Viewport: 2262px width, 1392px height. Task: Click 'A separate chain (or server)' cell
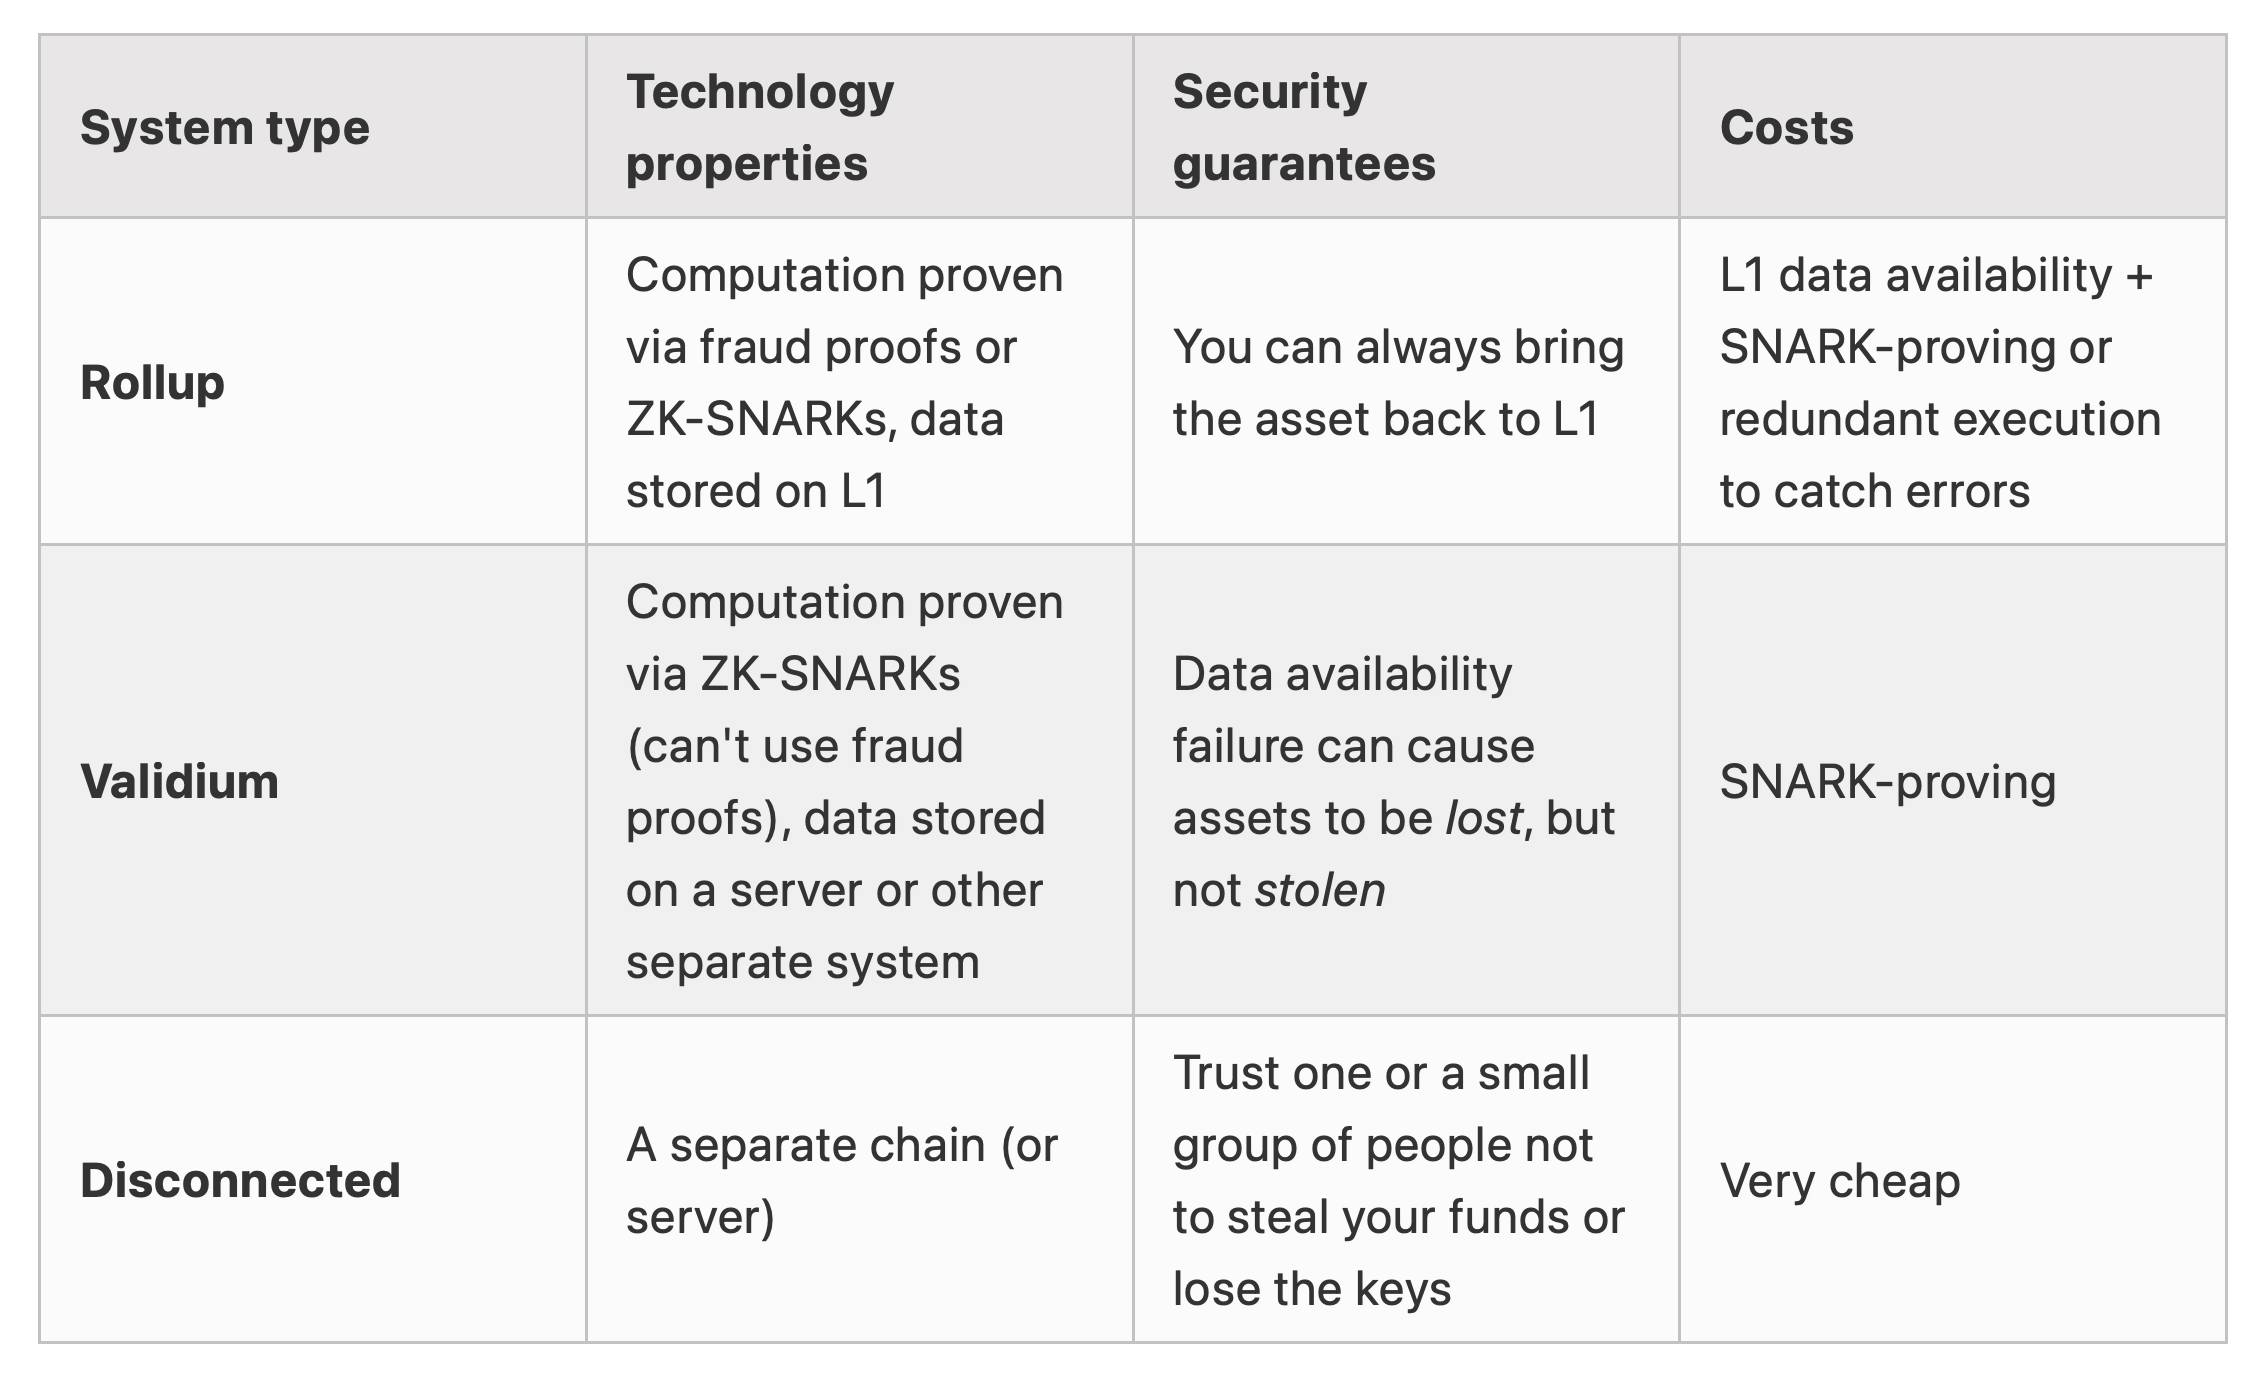tap(859, 1180)
